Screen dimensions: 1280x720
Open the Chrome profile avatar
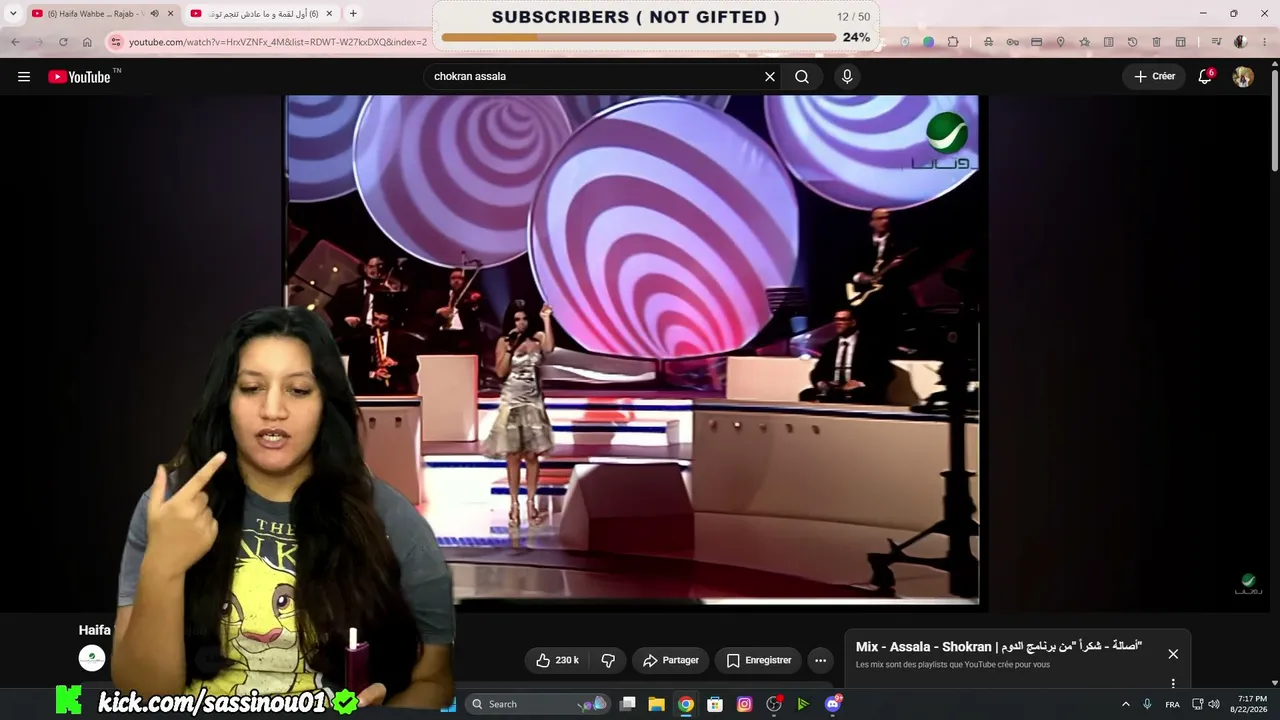pos(1241,42)
